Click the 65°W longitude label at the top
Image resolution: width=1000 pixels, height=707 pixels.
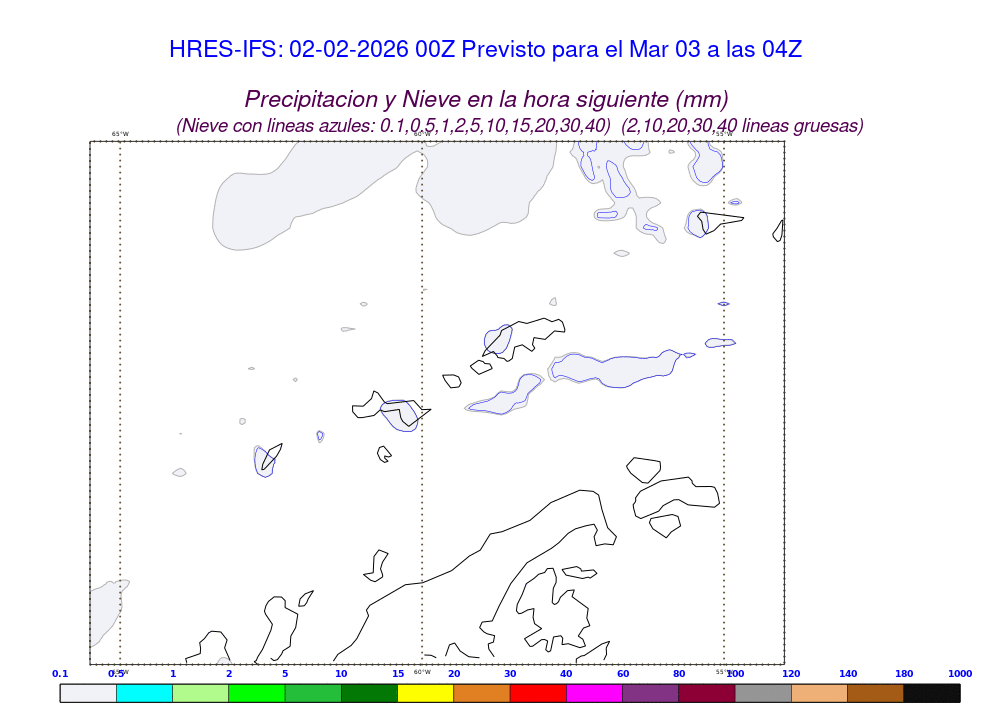pos(120,134)
